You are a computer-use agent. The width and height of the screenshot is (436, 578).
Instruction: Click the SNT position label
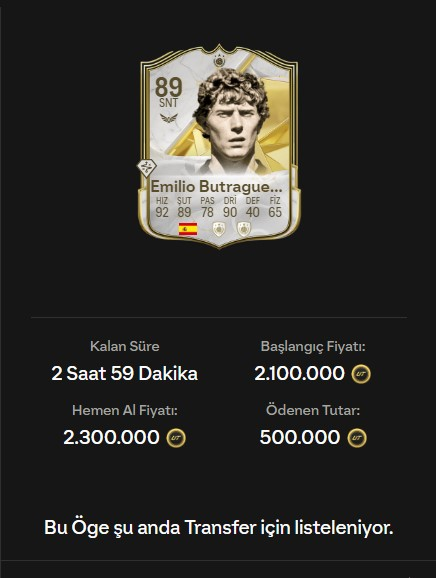click(168, 103)
